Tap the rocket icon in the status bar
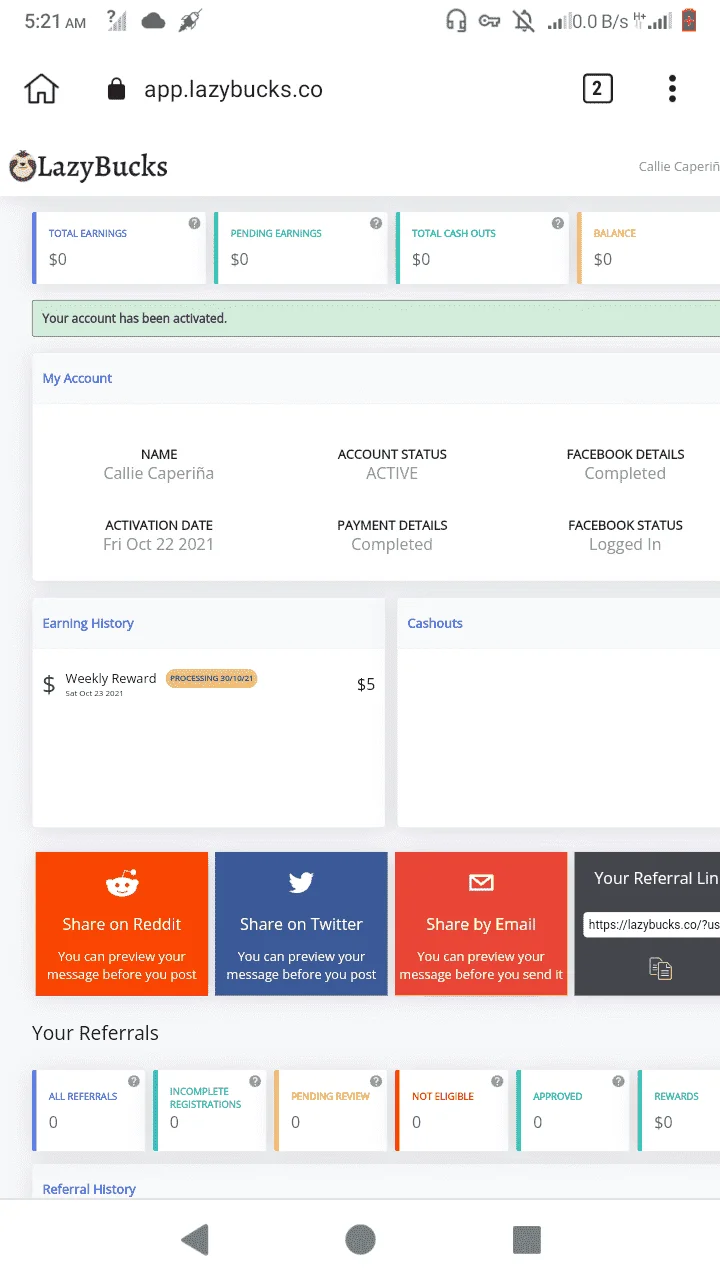 (x=190, y=20)
